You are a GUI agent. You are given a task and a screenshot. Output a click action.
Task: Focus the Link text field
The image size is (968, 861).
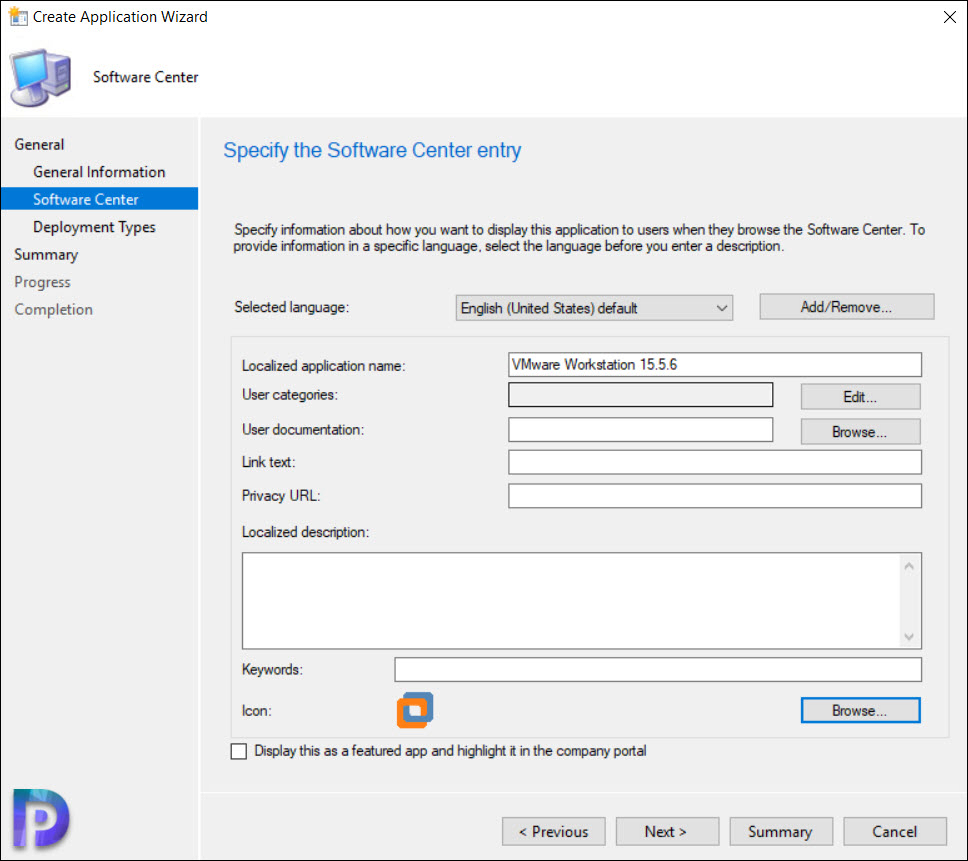[715, 462]
